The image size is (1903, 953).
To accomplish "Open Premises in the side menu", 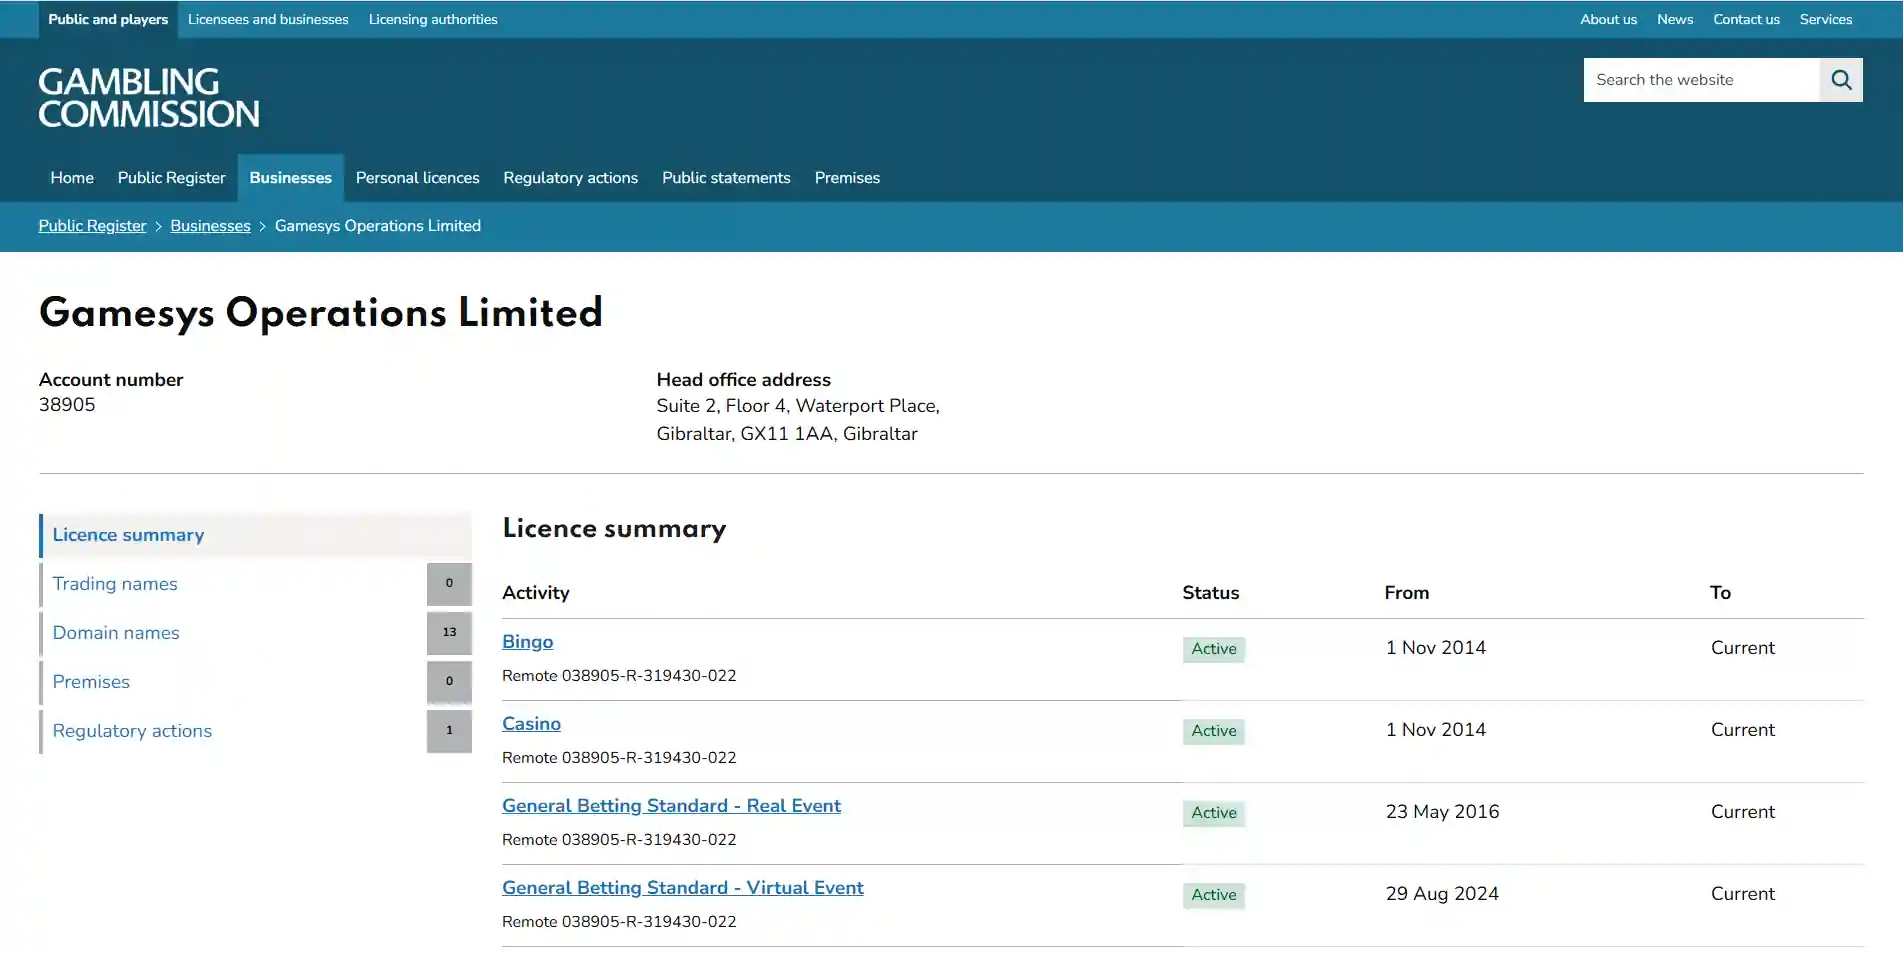I will 91,682.
